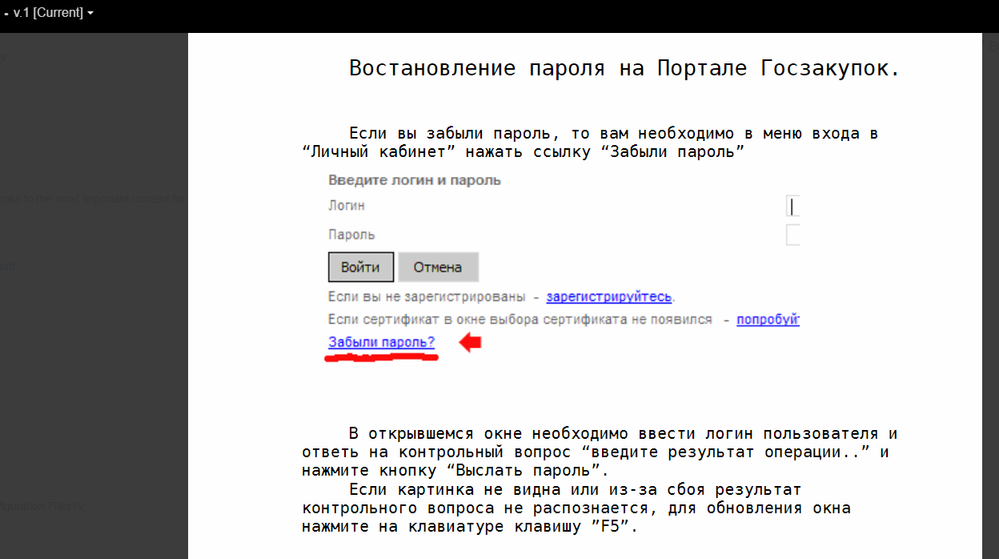Focus the Логин input field

(793, 207)
